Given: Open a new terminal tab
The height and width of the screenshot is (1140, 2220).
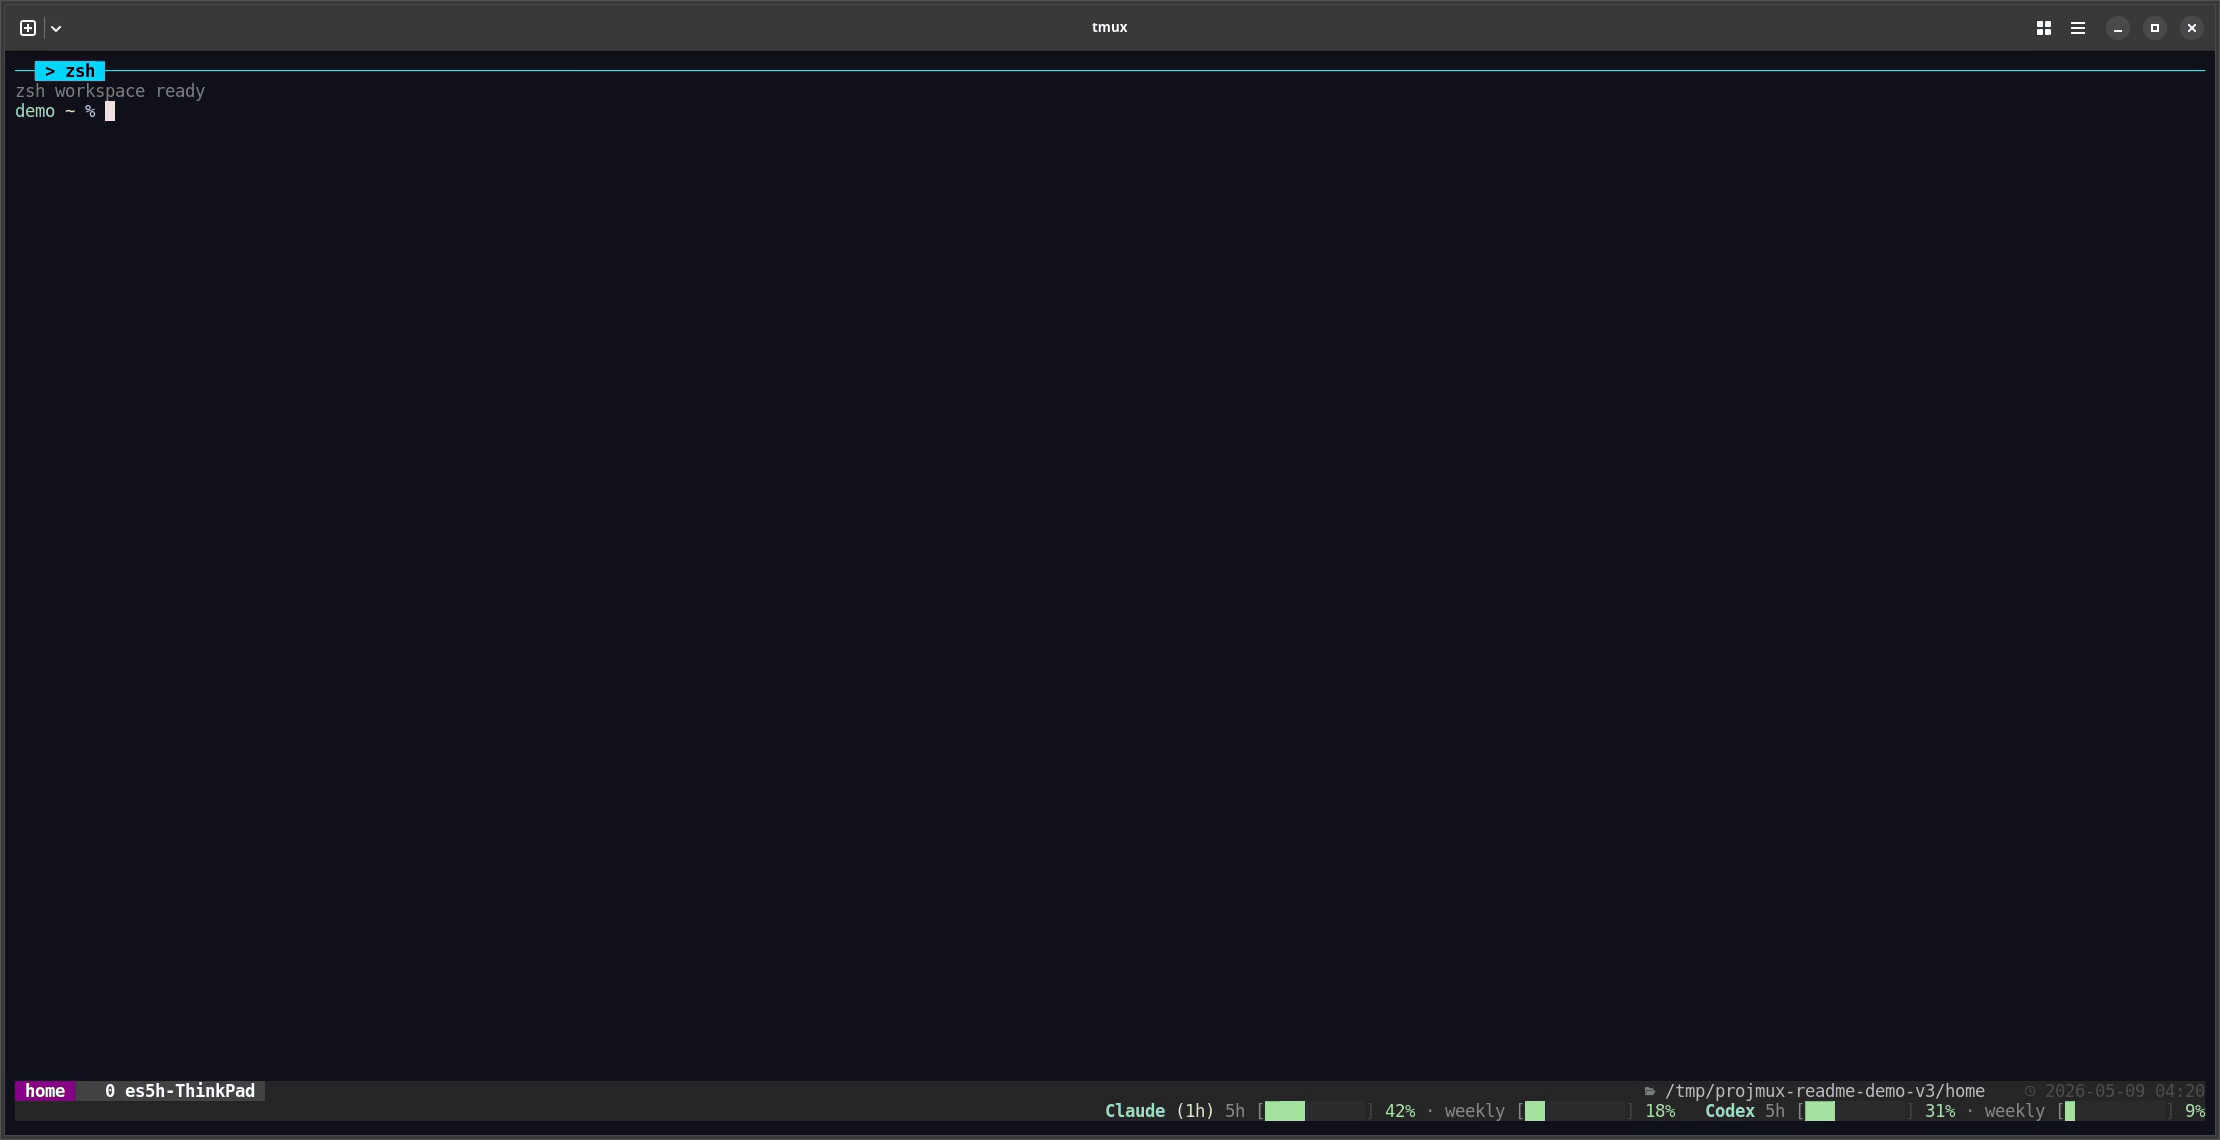Looking at the screenshot, I should (x=28, y=28).
